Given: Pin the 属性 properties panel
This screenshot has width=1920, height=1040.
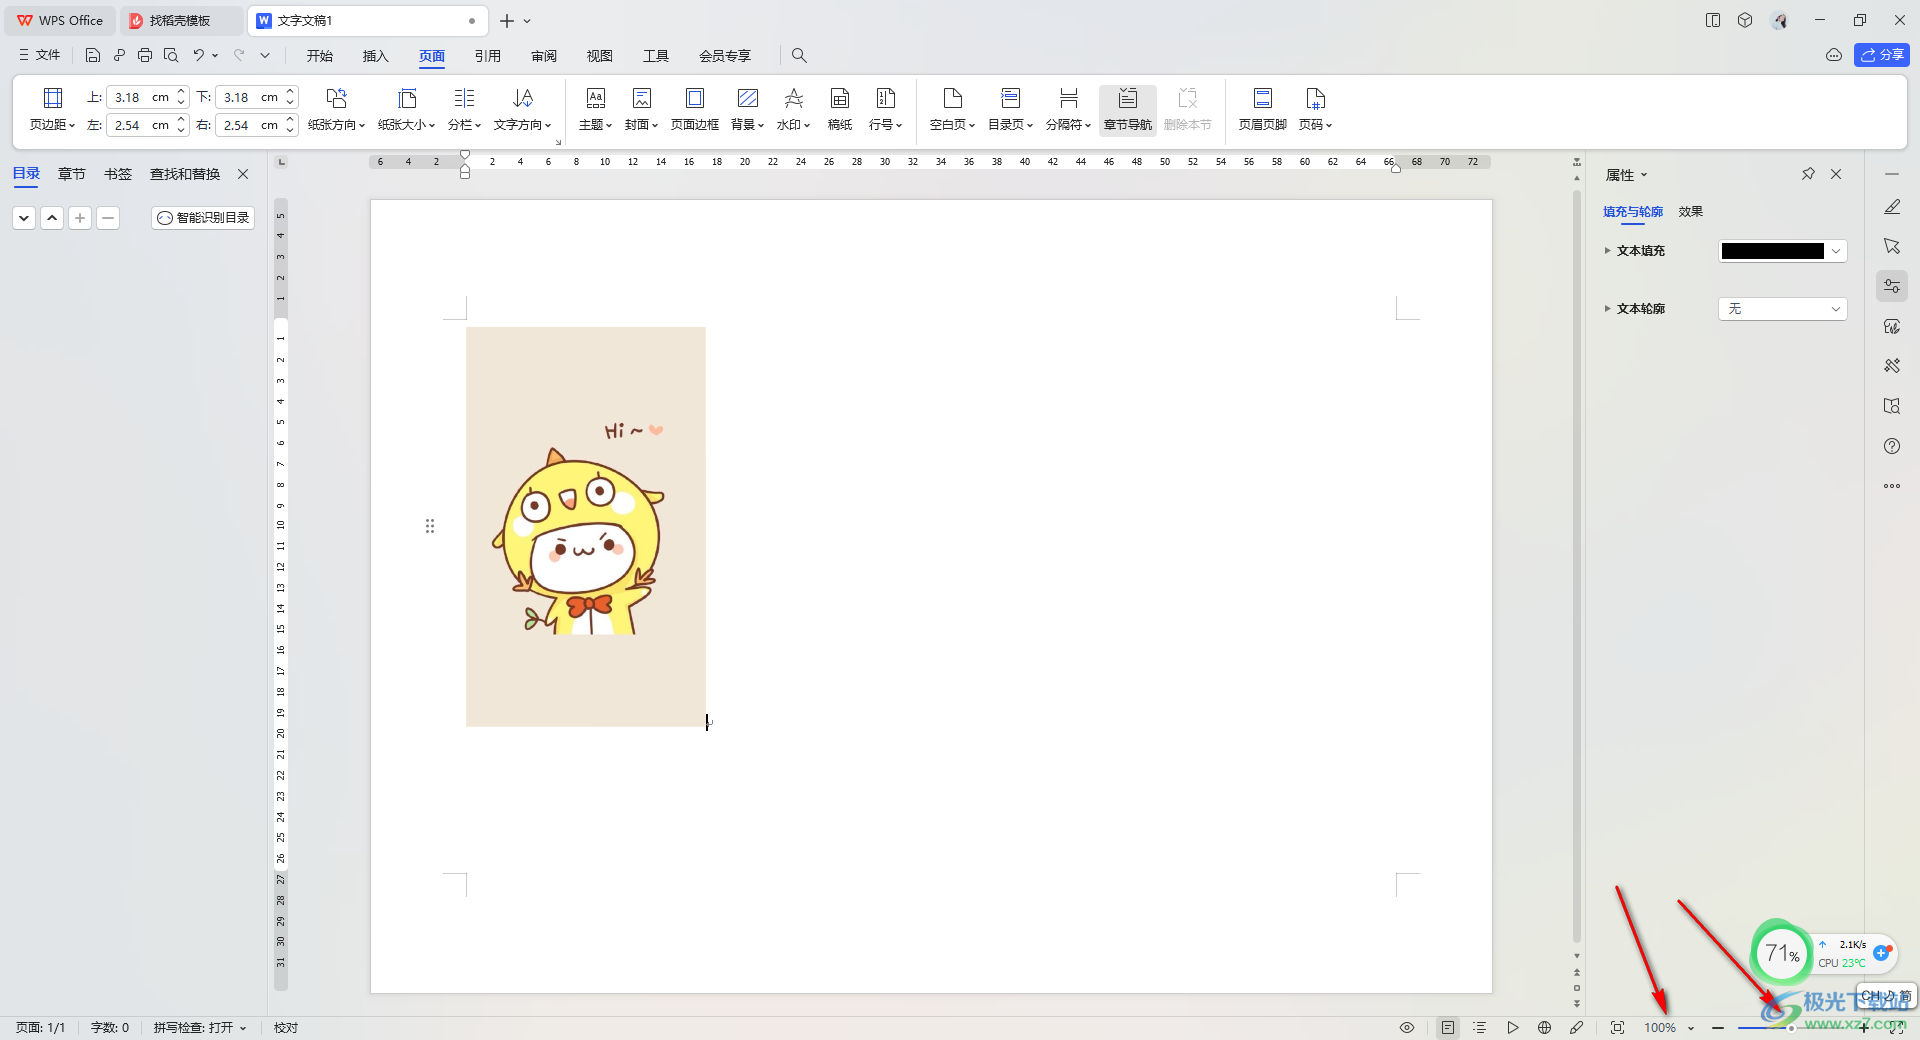Looking at the screenshot, I should (1808, 174).
